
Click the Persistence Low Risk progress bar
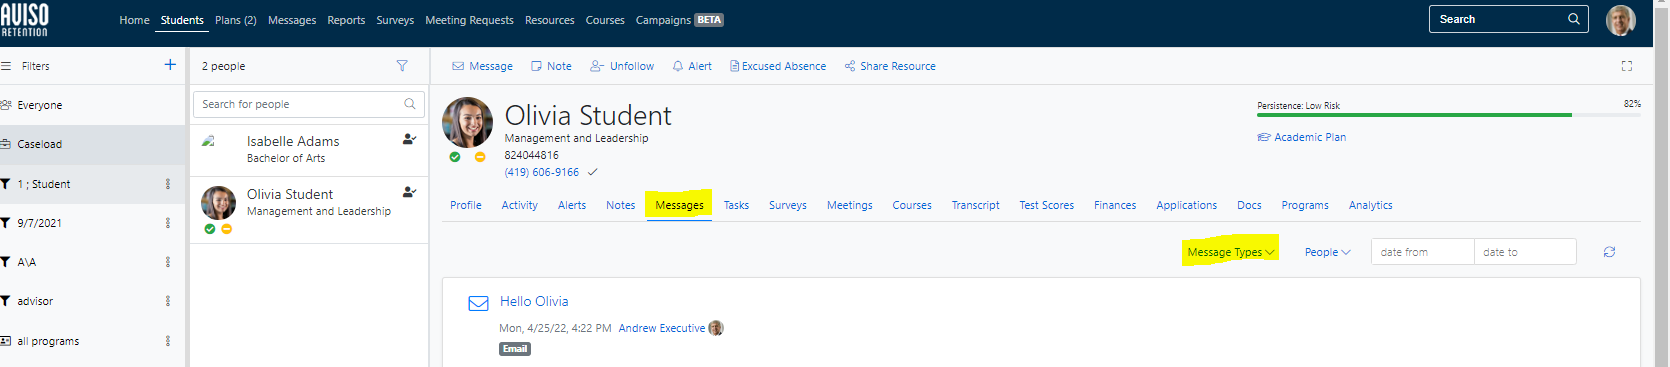coord(1449,115)
